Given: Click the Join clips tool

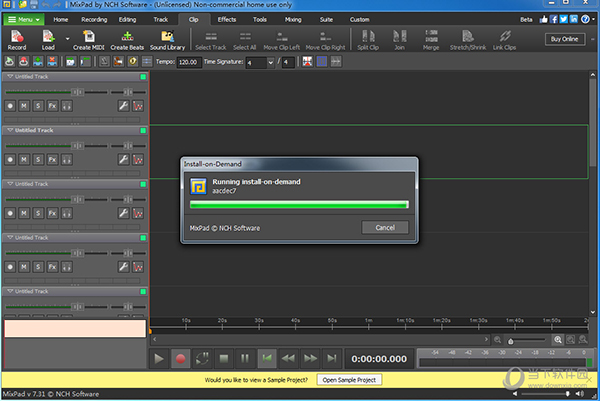Looking at the screenshot, I should coord(399,40).
